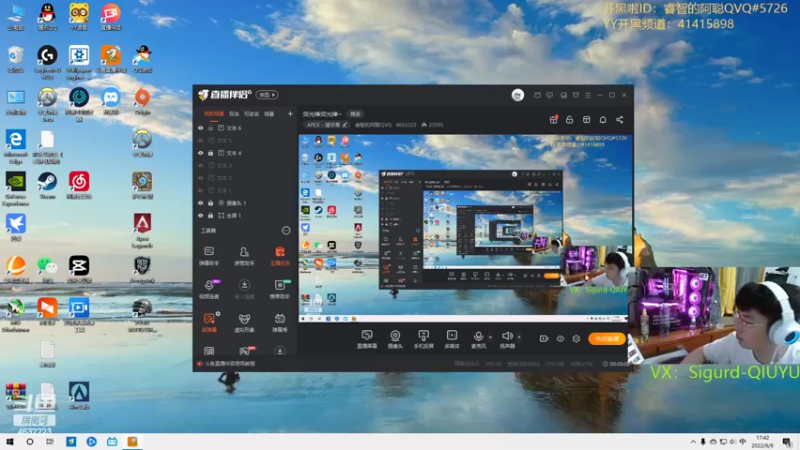800x450 pixels.
Task: Add 直播屏幕 screen capture source
Action: coord(367,339)
